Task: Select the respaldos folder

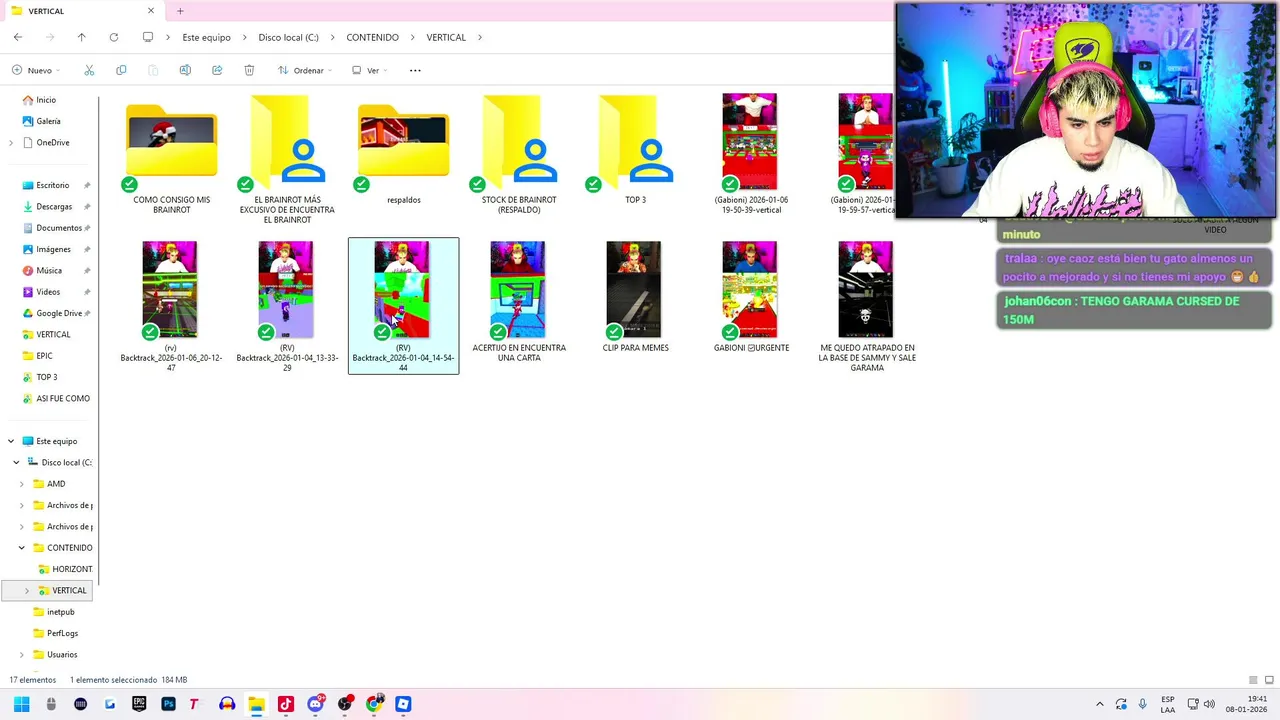Action: 404,150
